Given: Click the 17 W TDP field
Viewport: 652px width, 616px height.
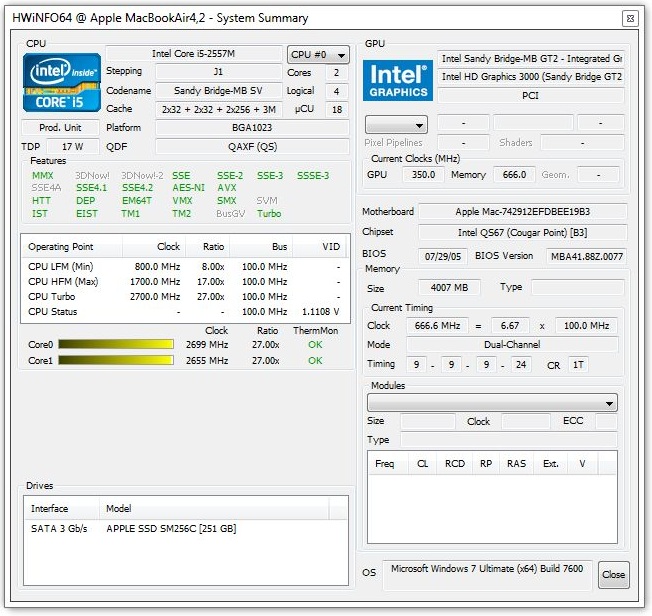Looking at the screenshot, I should pos(73,146).
